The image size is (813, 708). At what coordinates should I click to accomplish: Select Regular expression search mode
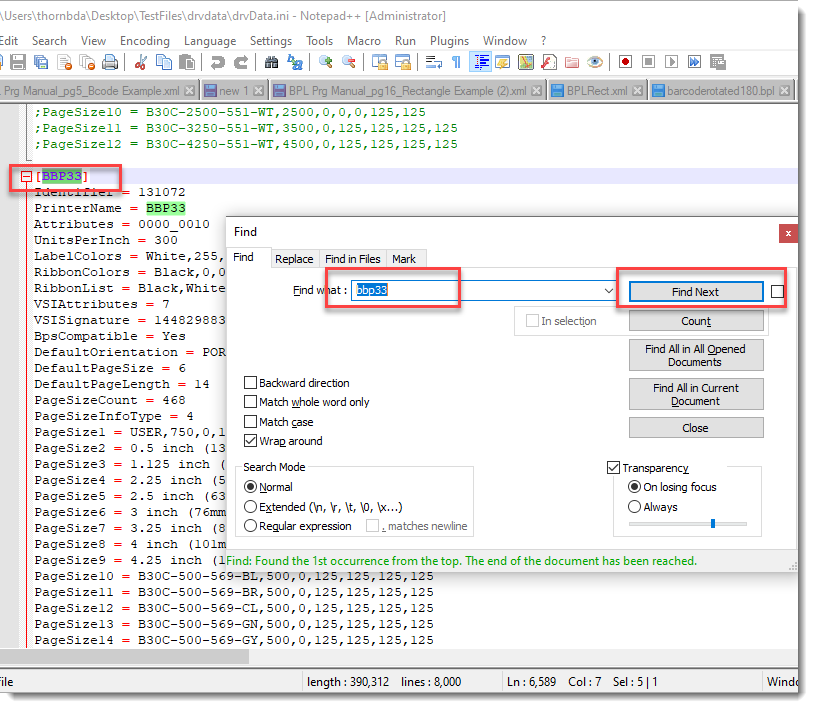[250, 526]
